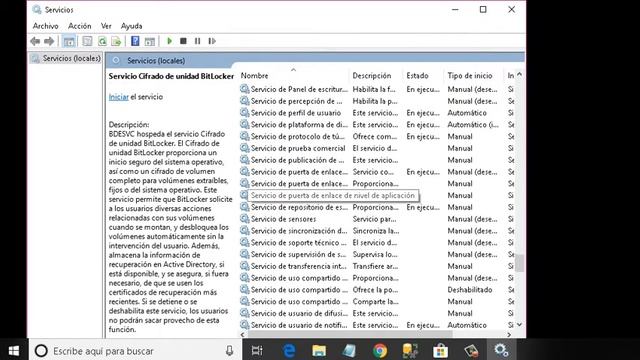Select Servicio de protocolo de tú... row
Image resolution: width=640 pixels, height=360 pixels.
pos(376,136)
